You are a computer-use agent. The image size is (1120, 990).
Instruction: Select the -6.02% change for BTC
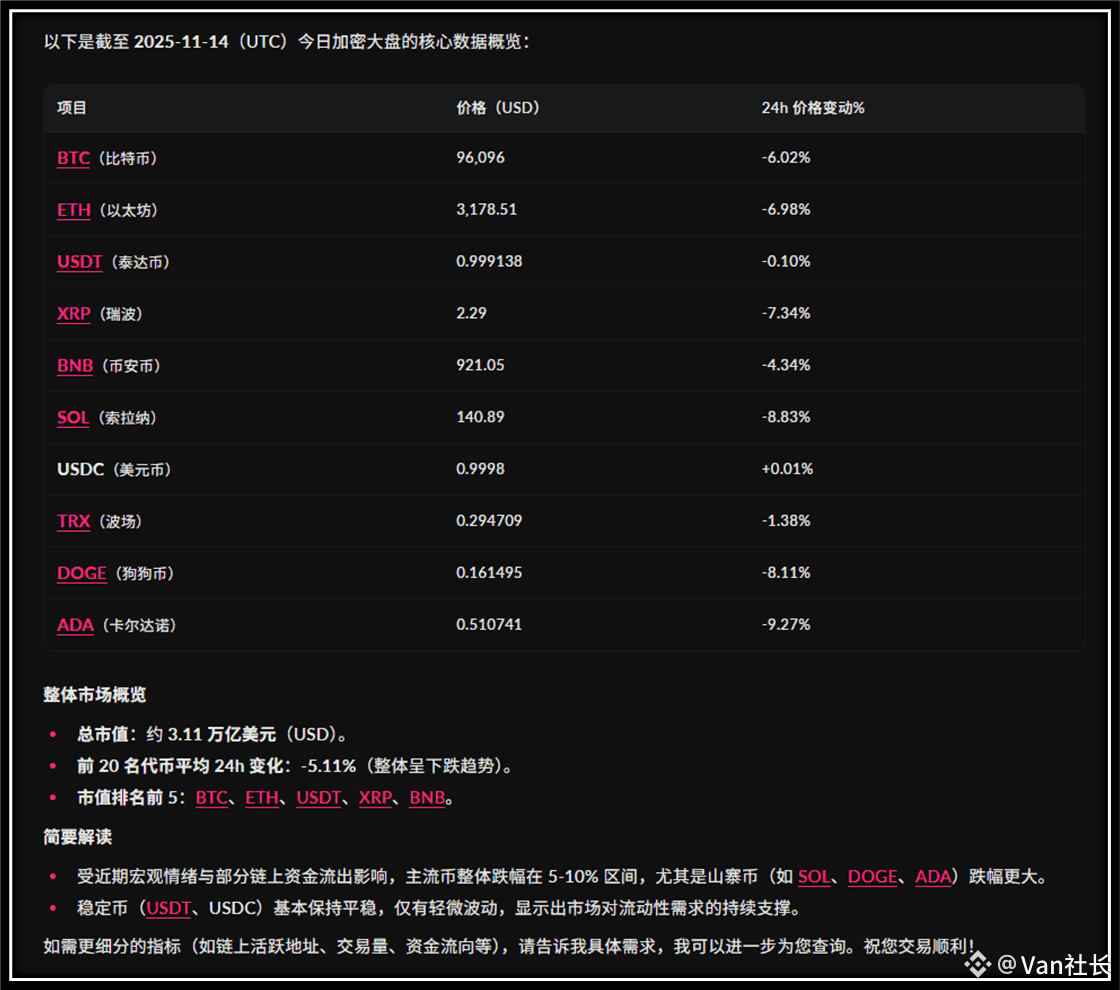(786, 157)
